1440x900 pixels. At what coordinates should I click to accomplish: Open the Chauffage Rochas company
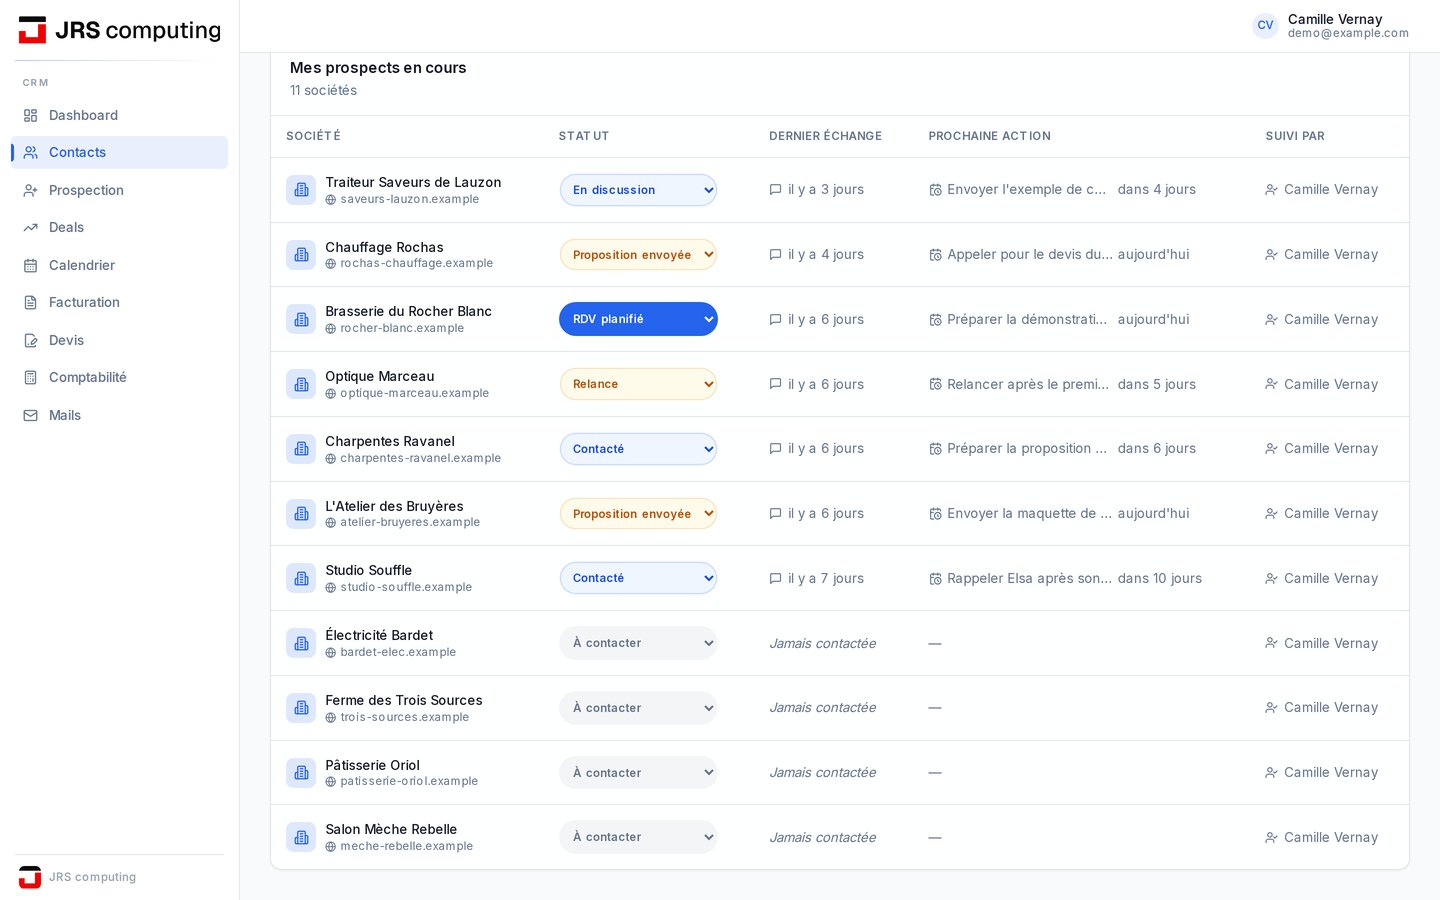[384, 247]
